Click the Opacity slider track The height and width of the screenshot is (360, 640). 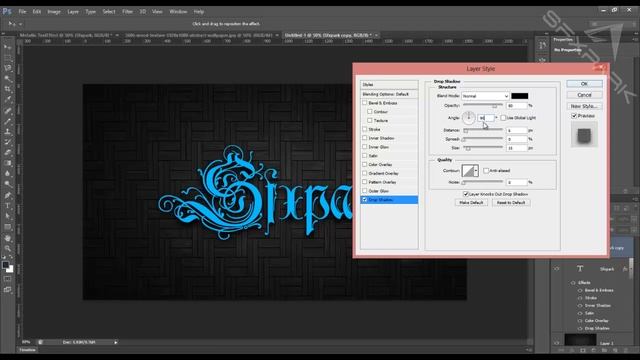[483, 106]
